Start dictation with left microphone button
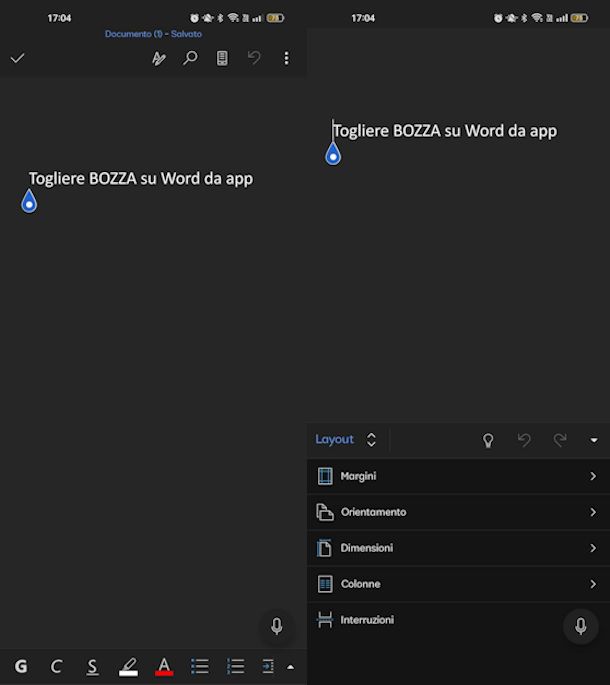Image resolution: width=610 pixels, height=685 pixels. coord(277,626)
